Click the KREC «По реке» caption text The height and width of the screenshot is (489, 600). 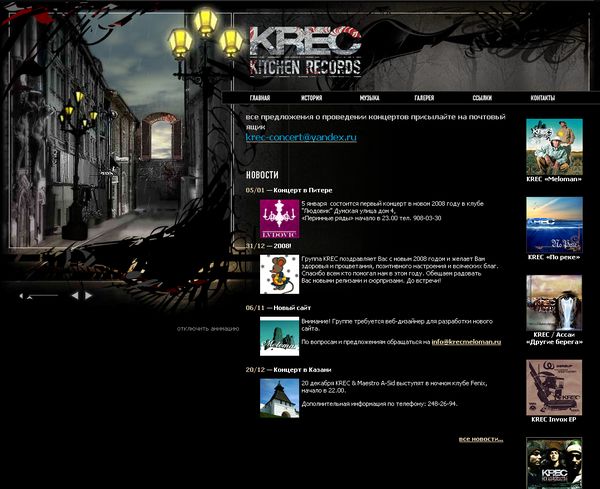(x=554, y=257)
